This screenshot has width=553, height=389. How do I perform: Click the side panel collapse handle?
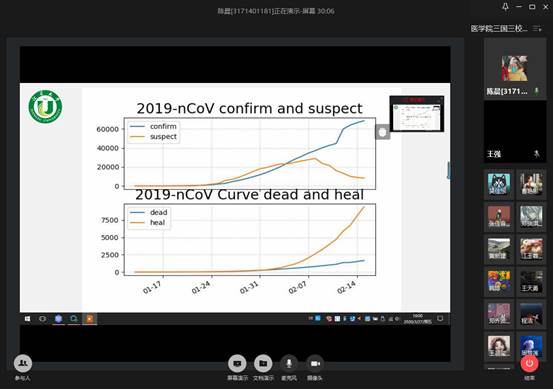point(449,170)
